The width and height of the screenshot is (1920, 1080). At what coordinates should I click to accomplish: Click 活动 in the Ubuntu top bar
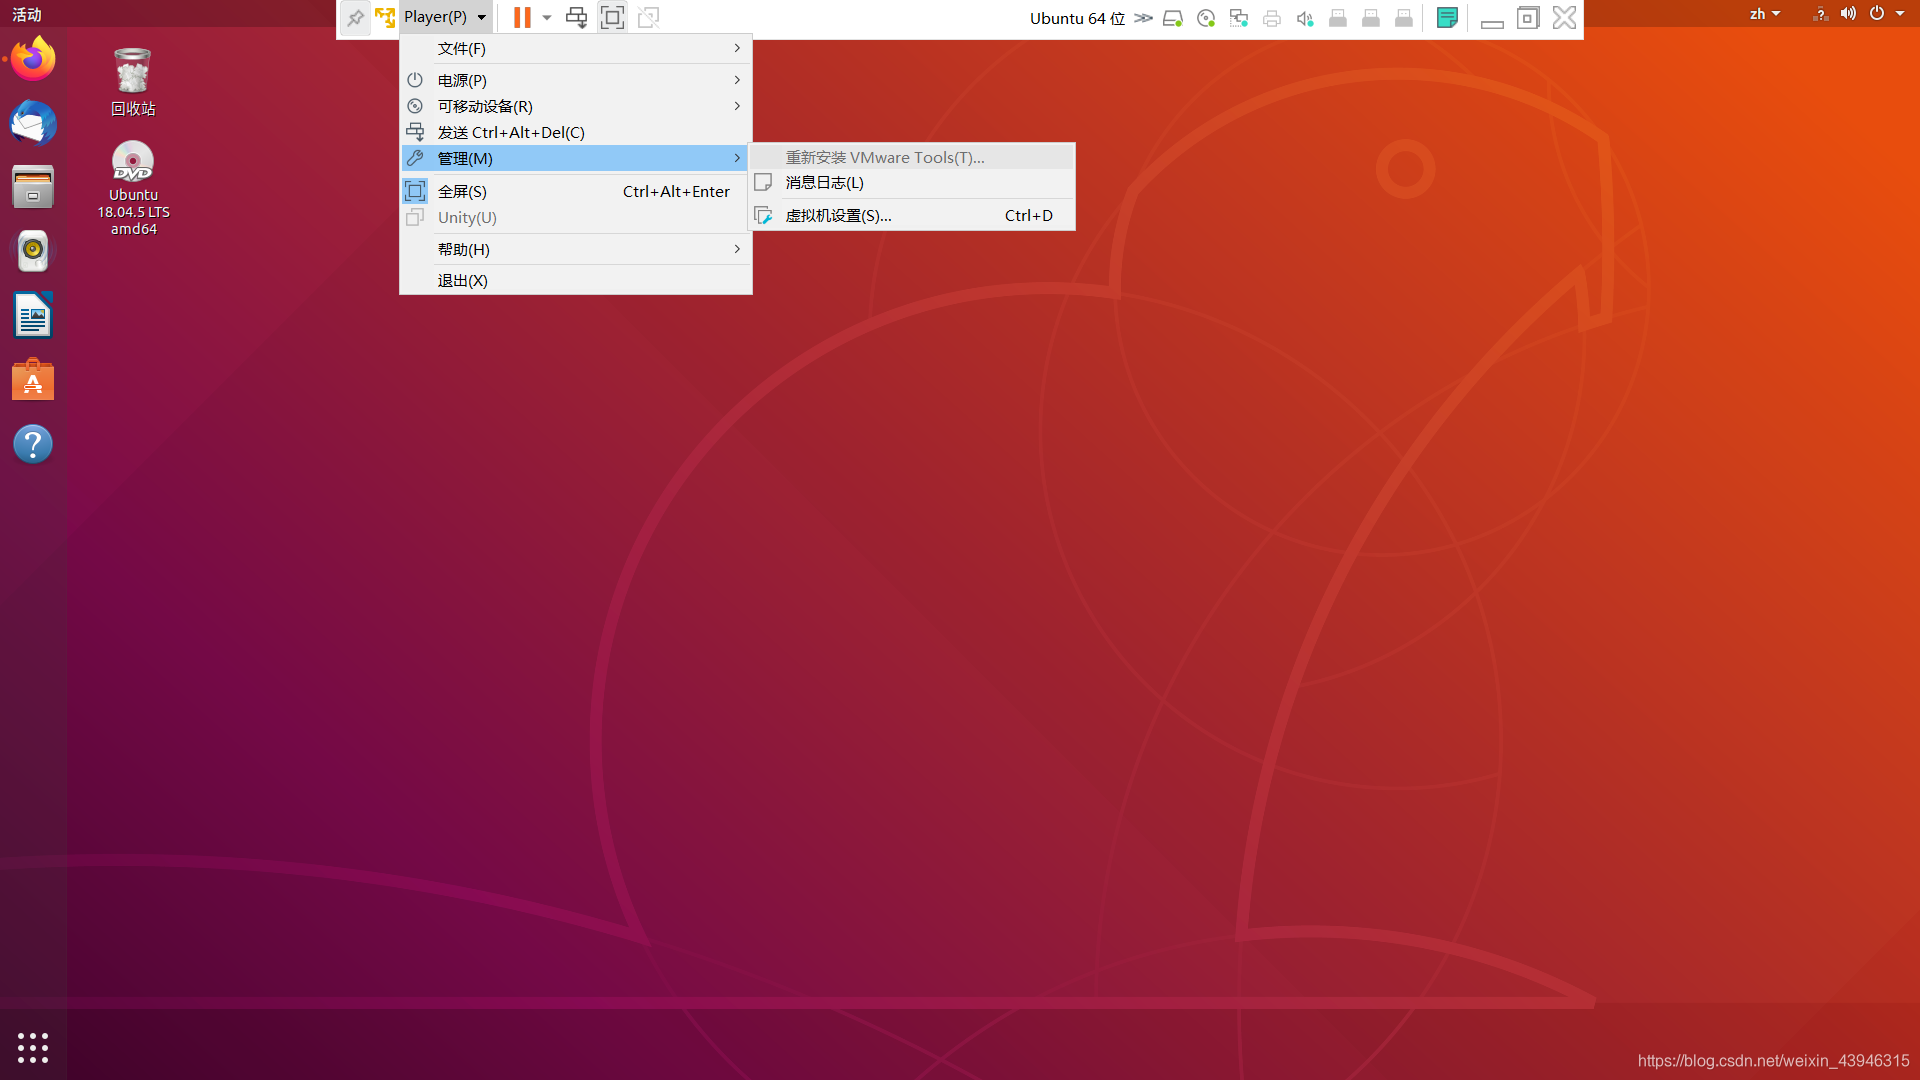26,14
